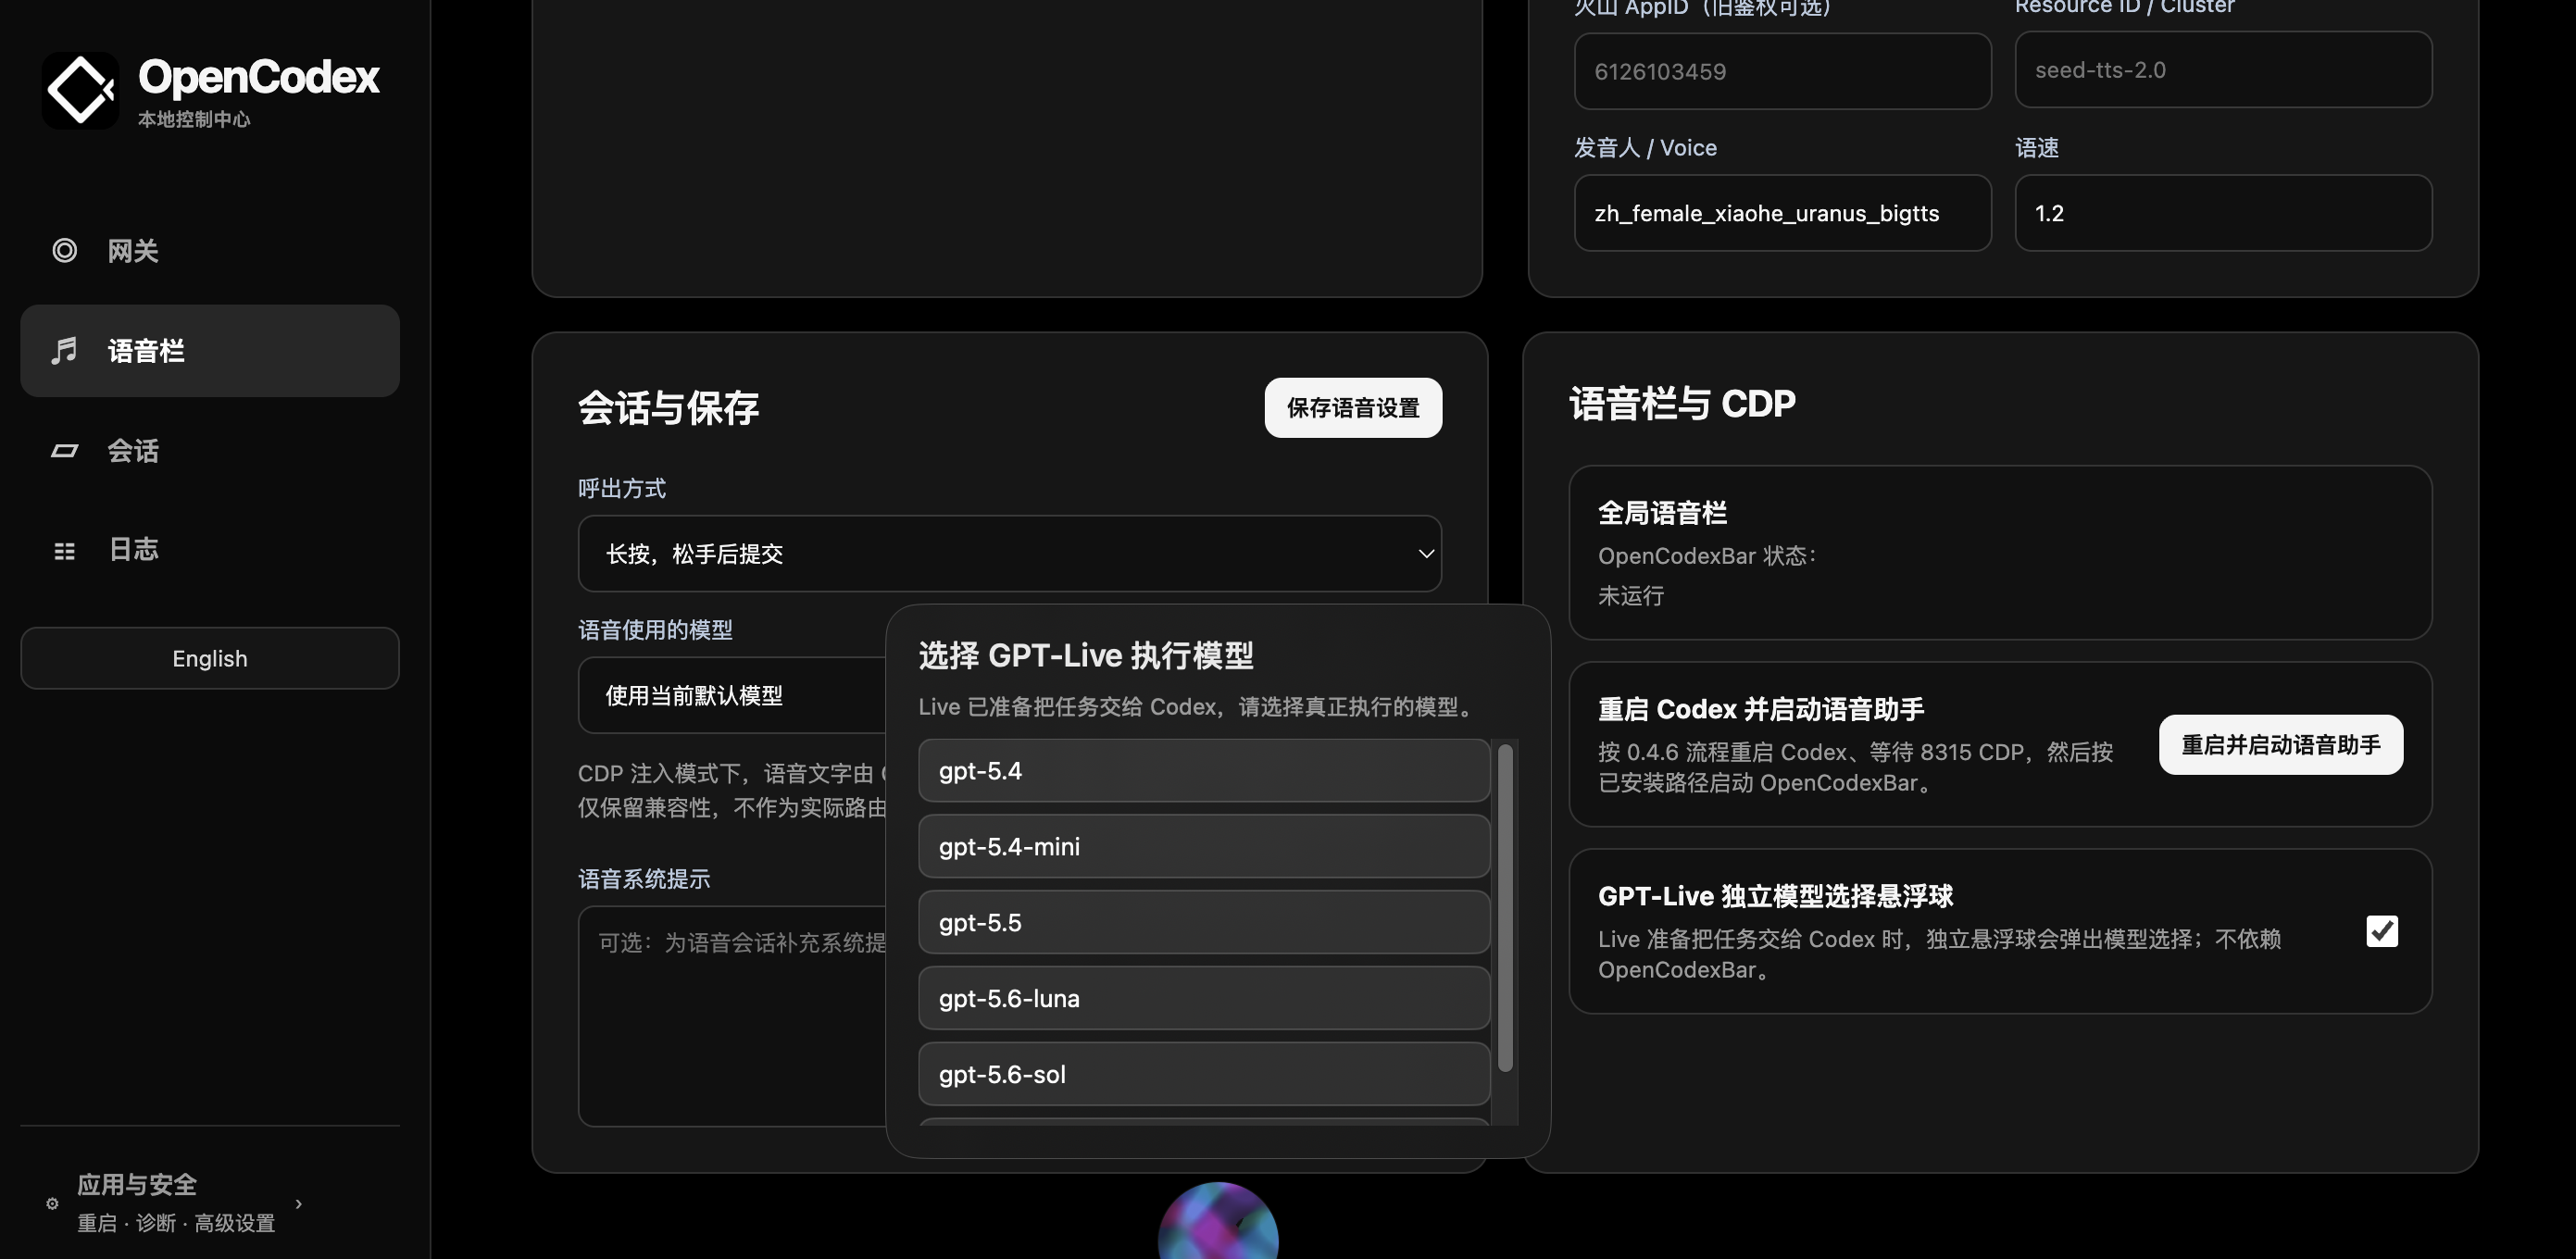Click the model list scrollbar
The height and width of the screenshot is (1259, 2576).
coord(1505,907)
